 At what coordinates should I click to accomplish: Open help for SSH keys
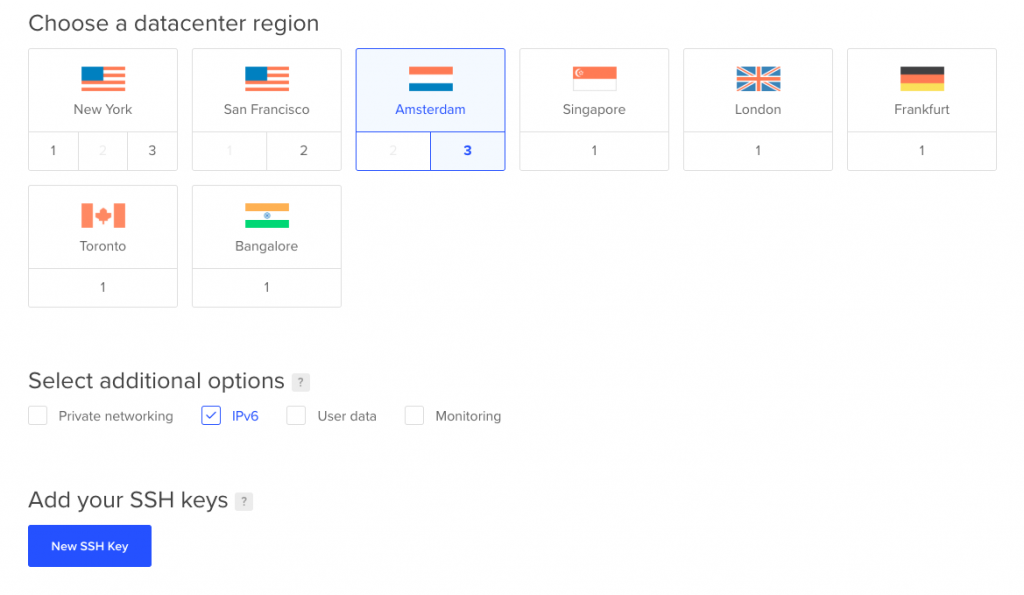pyautogui.click(x=244, y=502)
